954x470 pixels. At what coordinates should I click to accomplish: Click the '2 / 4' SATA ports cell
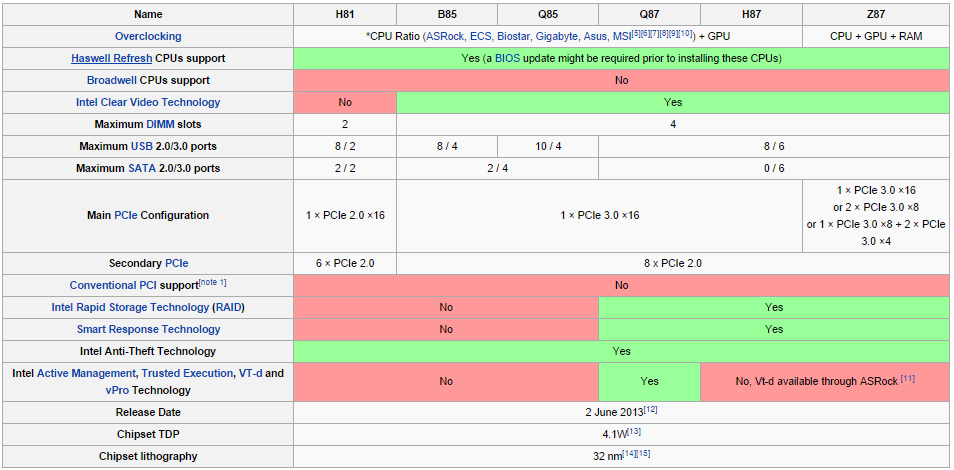[498, 168]
